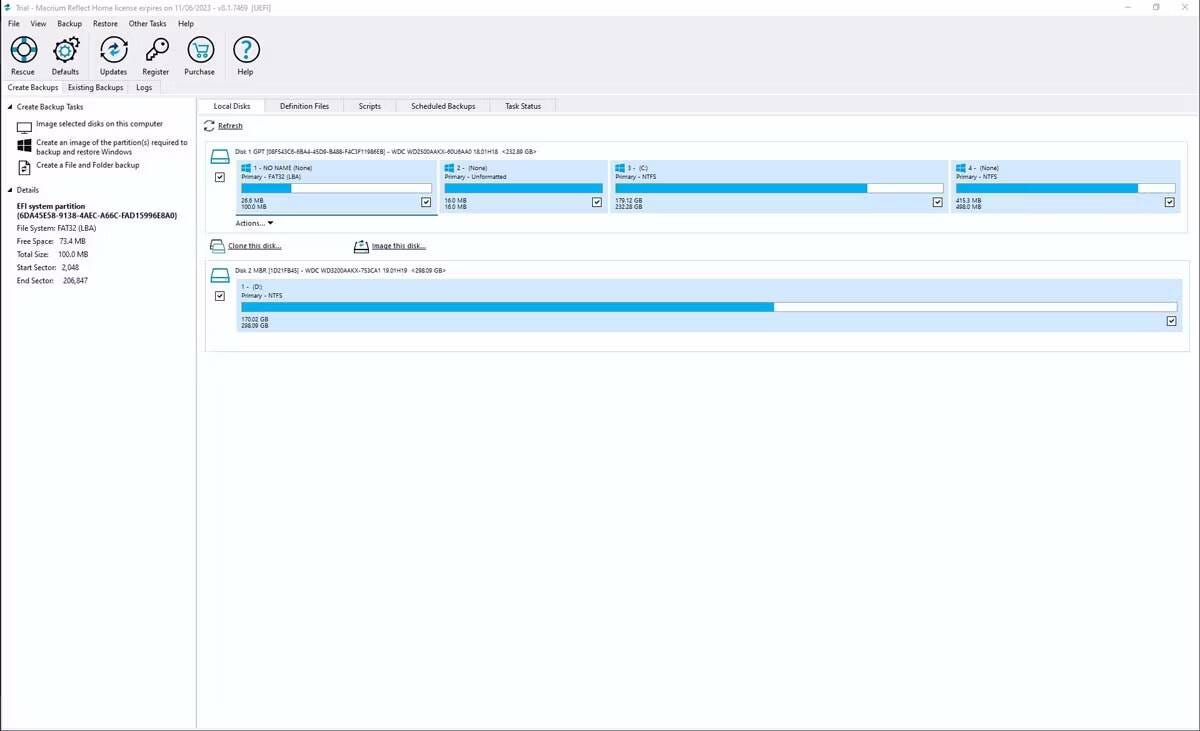This screenshot has width=1200, height=731.
Task: Click the Refresh arrows icon
Action: 209,126
